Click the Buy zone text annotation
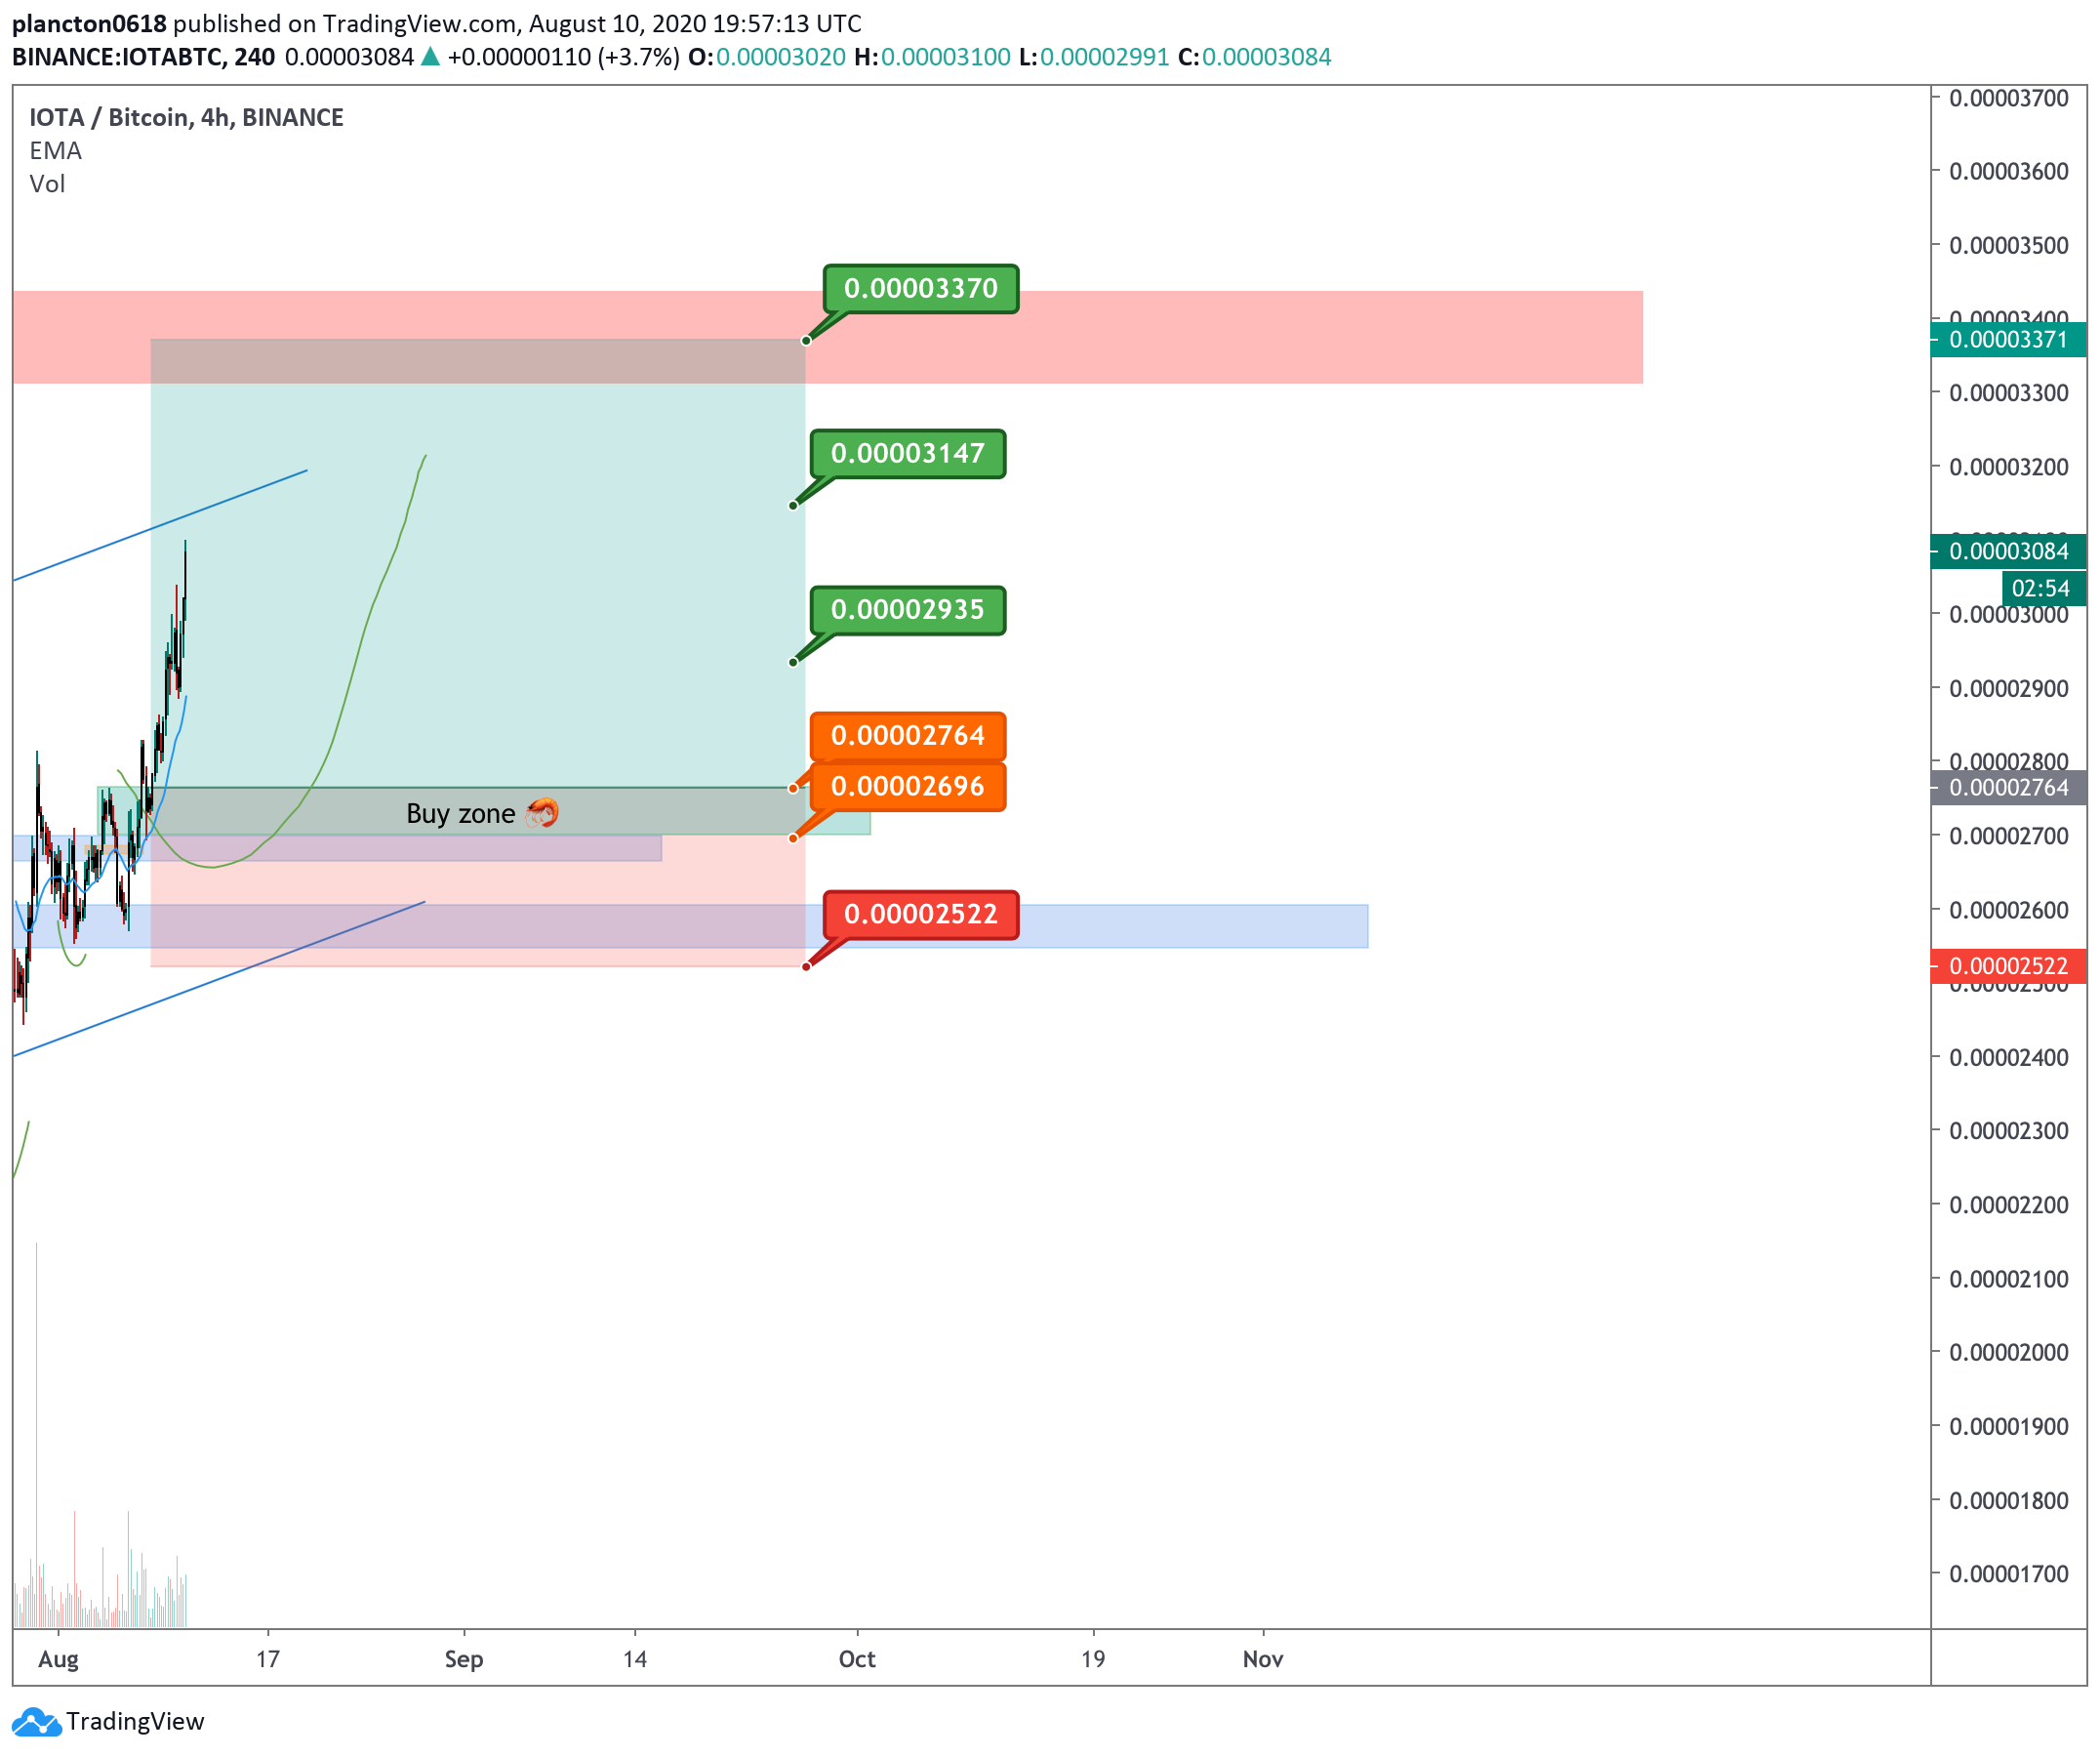Image resolution: width=2100 pixels, height=1757 pixels. [x=461, y=814]
